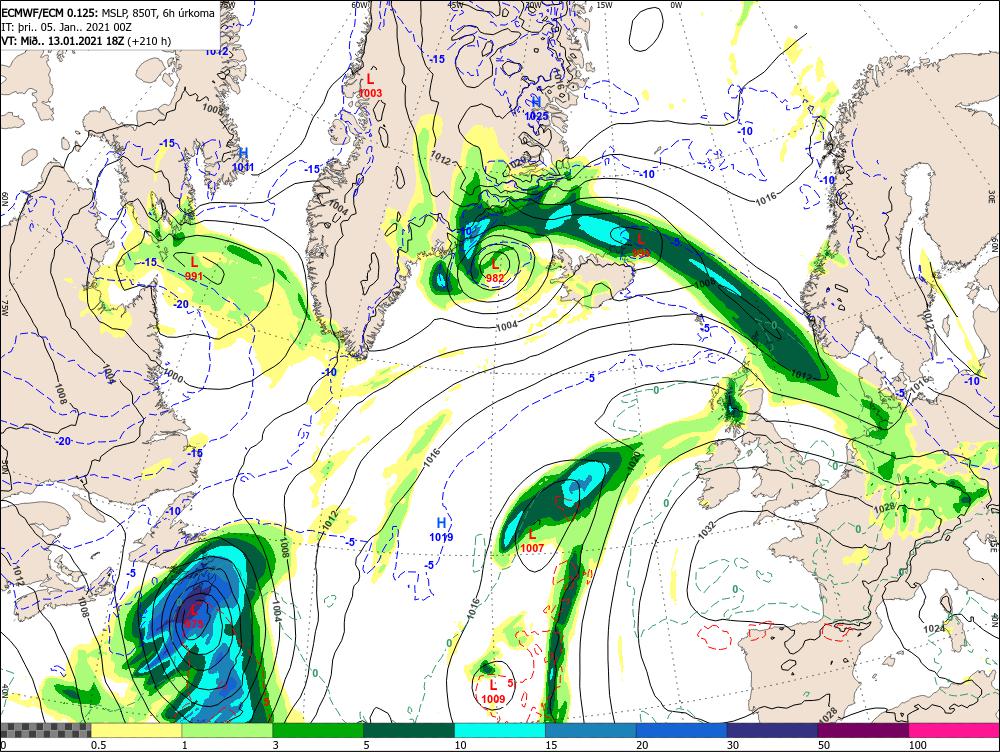This screenshot has width=1000, height=752.
Task: Click the 1032 isobar label near France
Action: coord(709,529)
